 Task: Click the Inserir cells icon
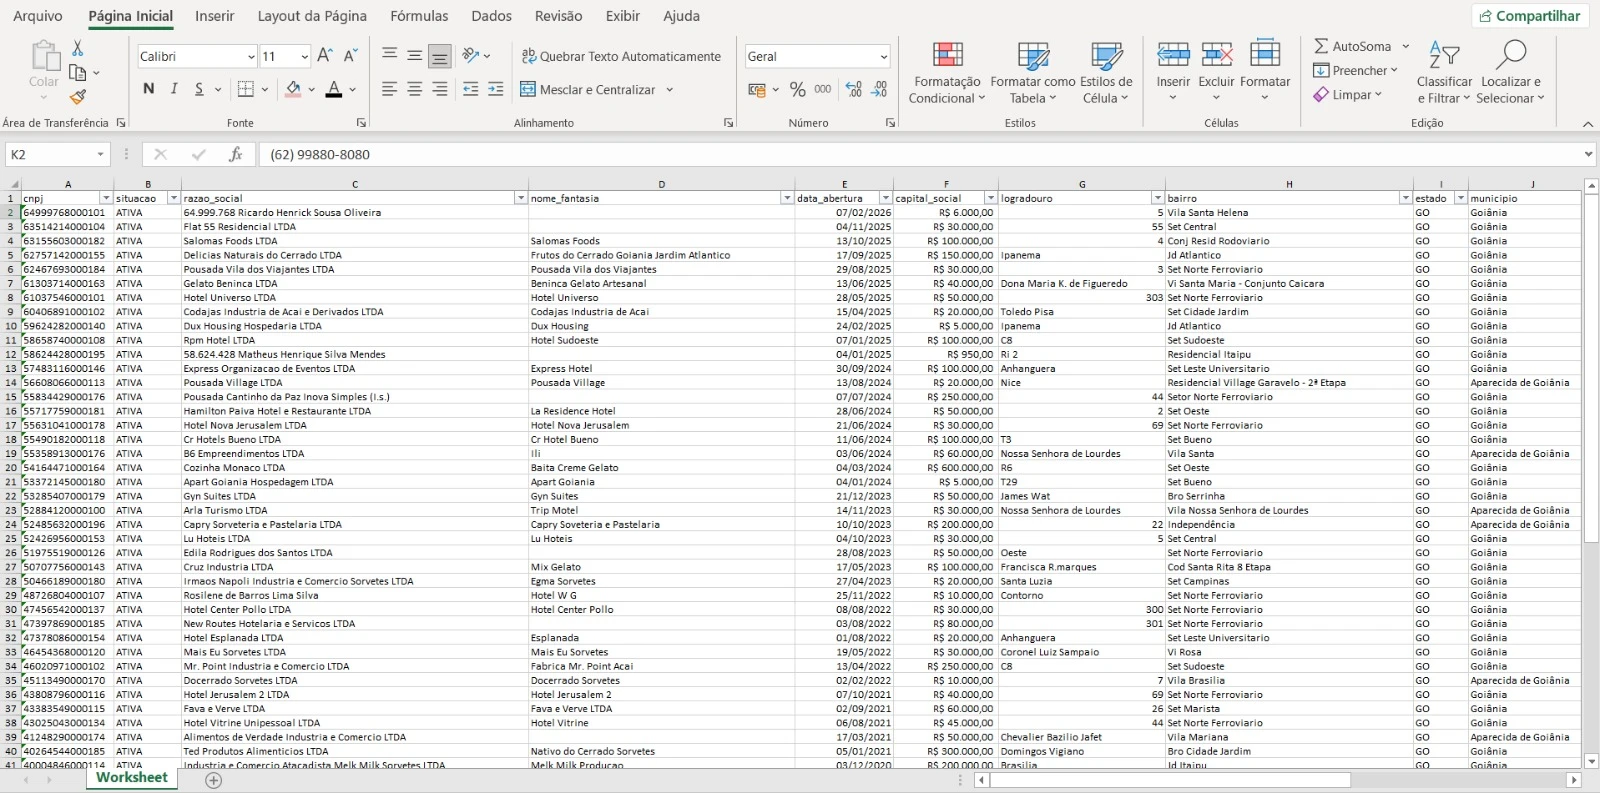click(x=1173, y=55)
